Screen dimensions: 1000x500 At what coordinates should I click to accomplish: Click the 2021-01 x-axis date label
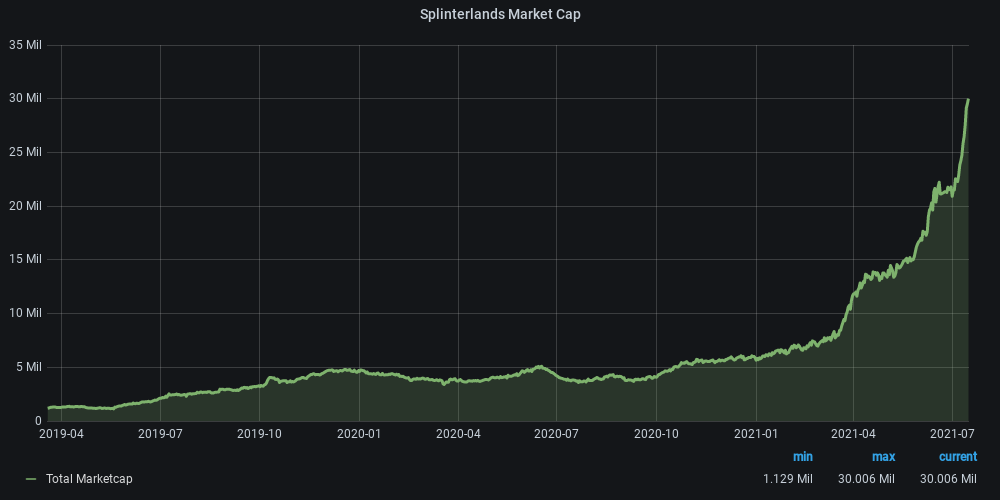pyautogui.click(x=756, y=434)
